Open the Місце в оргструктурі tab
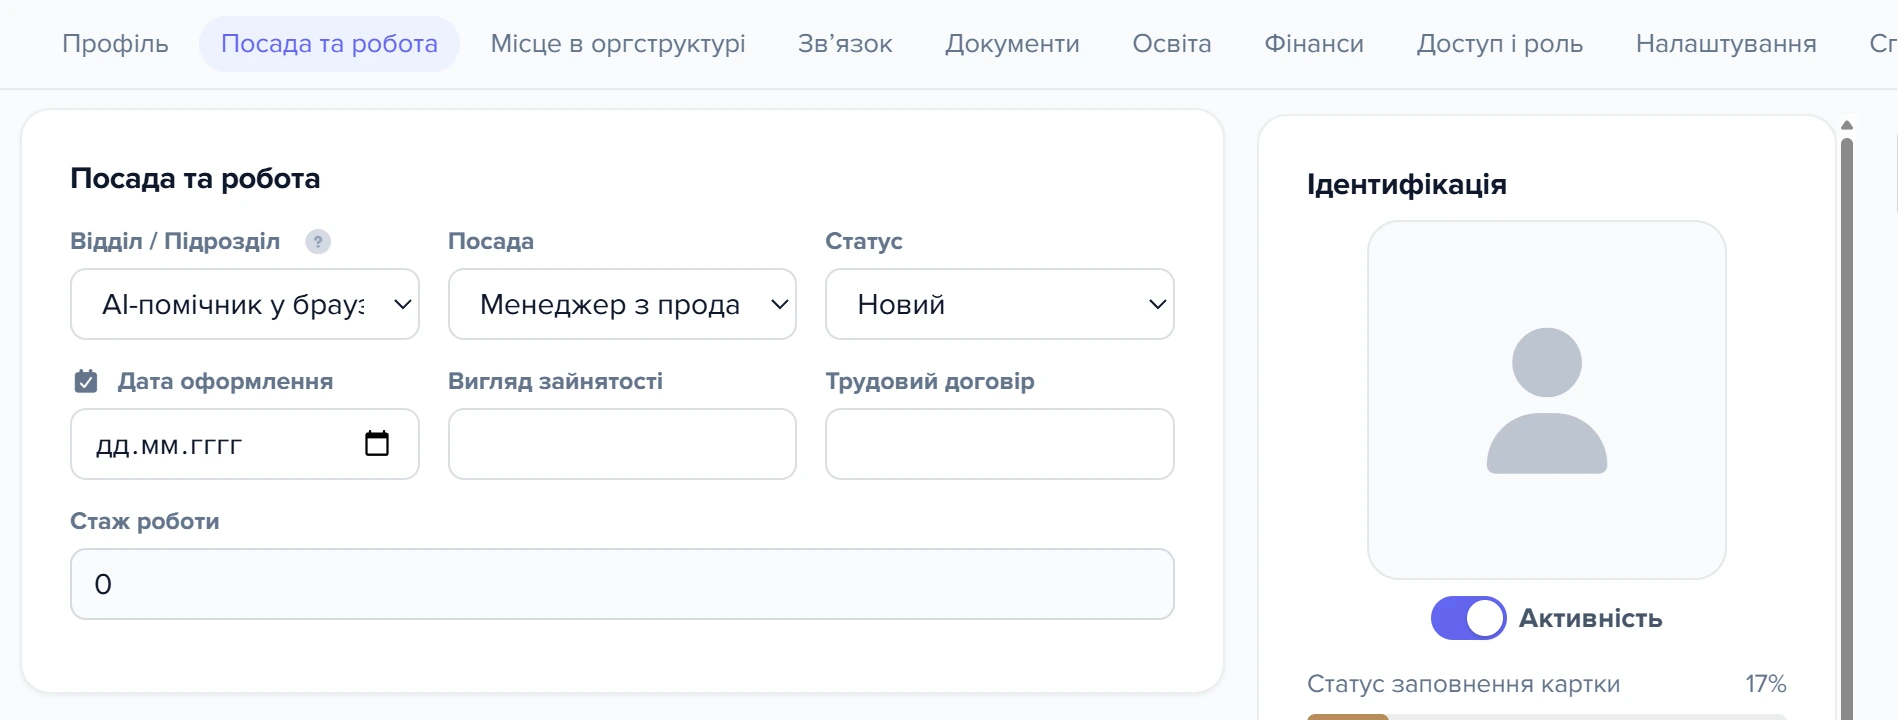This screenshot has height=720, width=1898. pyautogui.click(x=618, y=44)
